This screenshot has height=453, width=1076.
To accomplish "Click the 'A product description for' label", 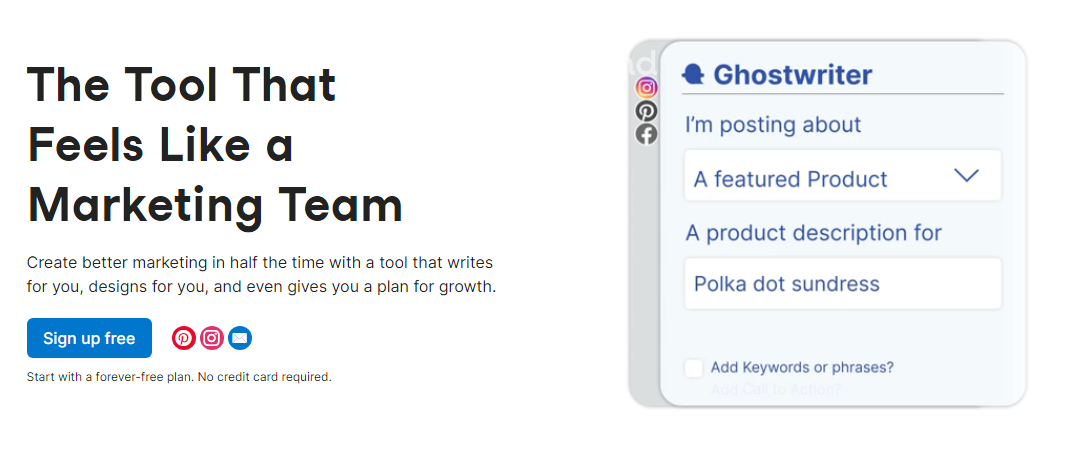I will click(x=814, y=233).
